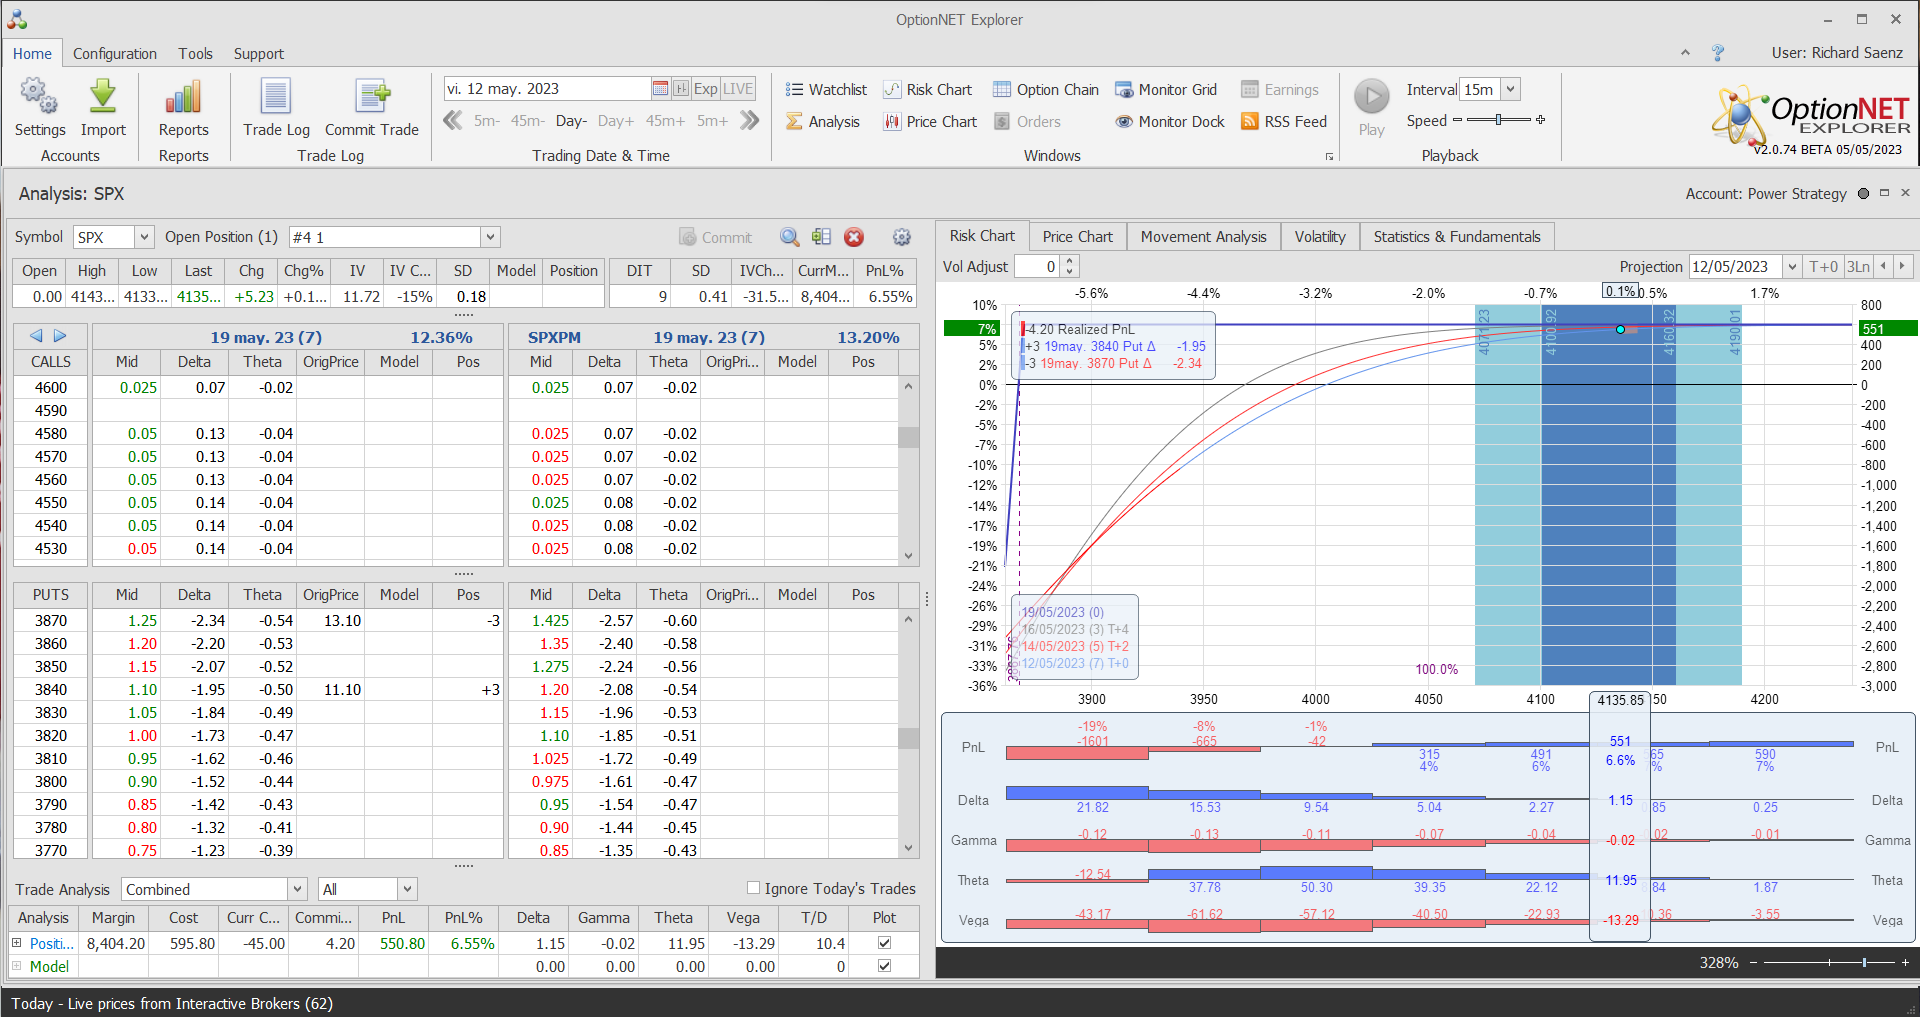Open the Watchlist window
Image resolution: width=1920 pixels, height=1017 pixels.
click(x=826, y=90)
